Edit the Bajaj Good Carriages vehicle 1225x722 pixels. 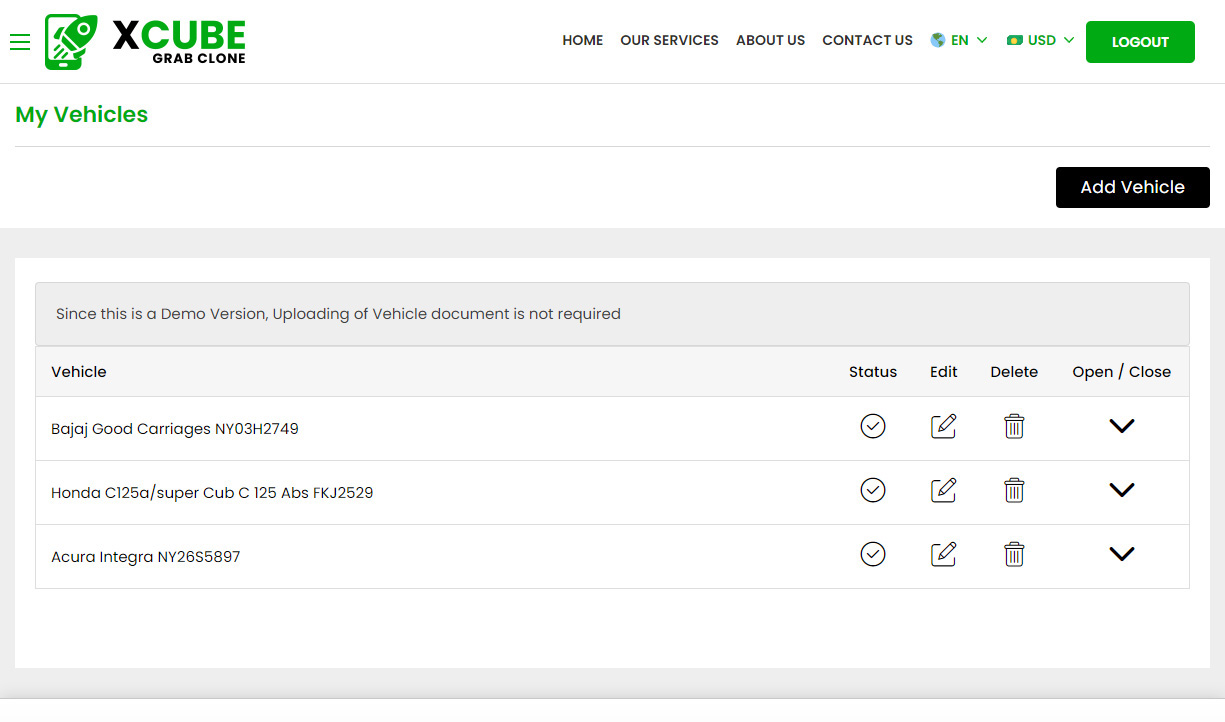(x=943, y=427)
